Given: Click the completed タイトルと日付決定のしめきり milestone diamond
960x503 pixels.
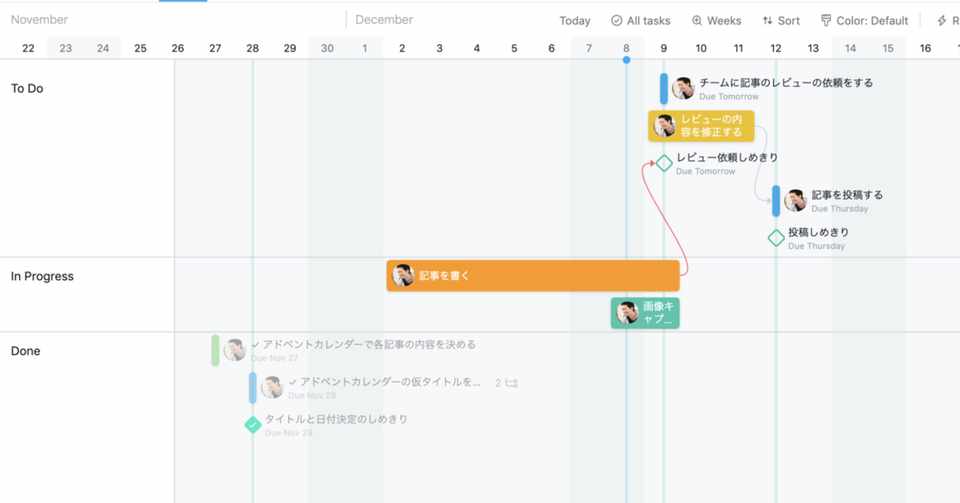Looking at the screenshot, I should tap(253, 424).
